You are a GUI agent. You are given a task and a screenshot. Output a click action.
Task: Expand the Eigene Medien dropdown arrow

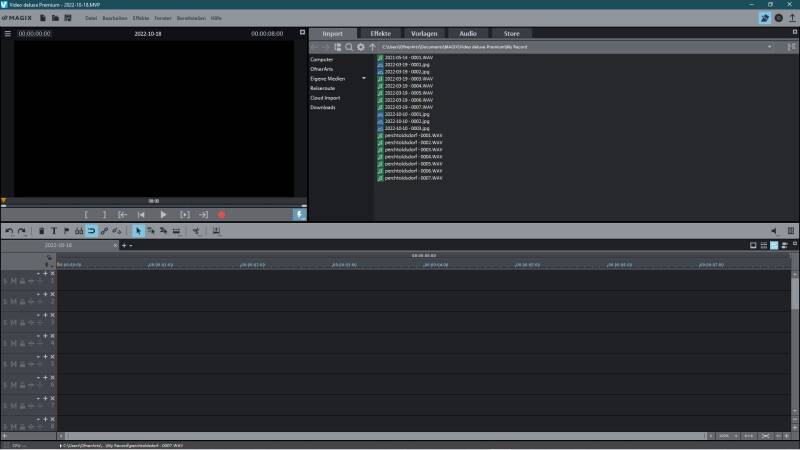364,79
